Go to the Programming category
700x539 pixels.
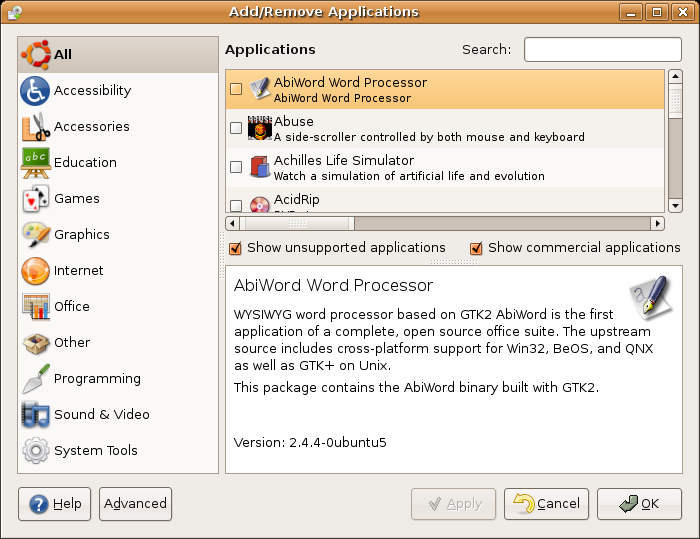118,379
